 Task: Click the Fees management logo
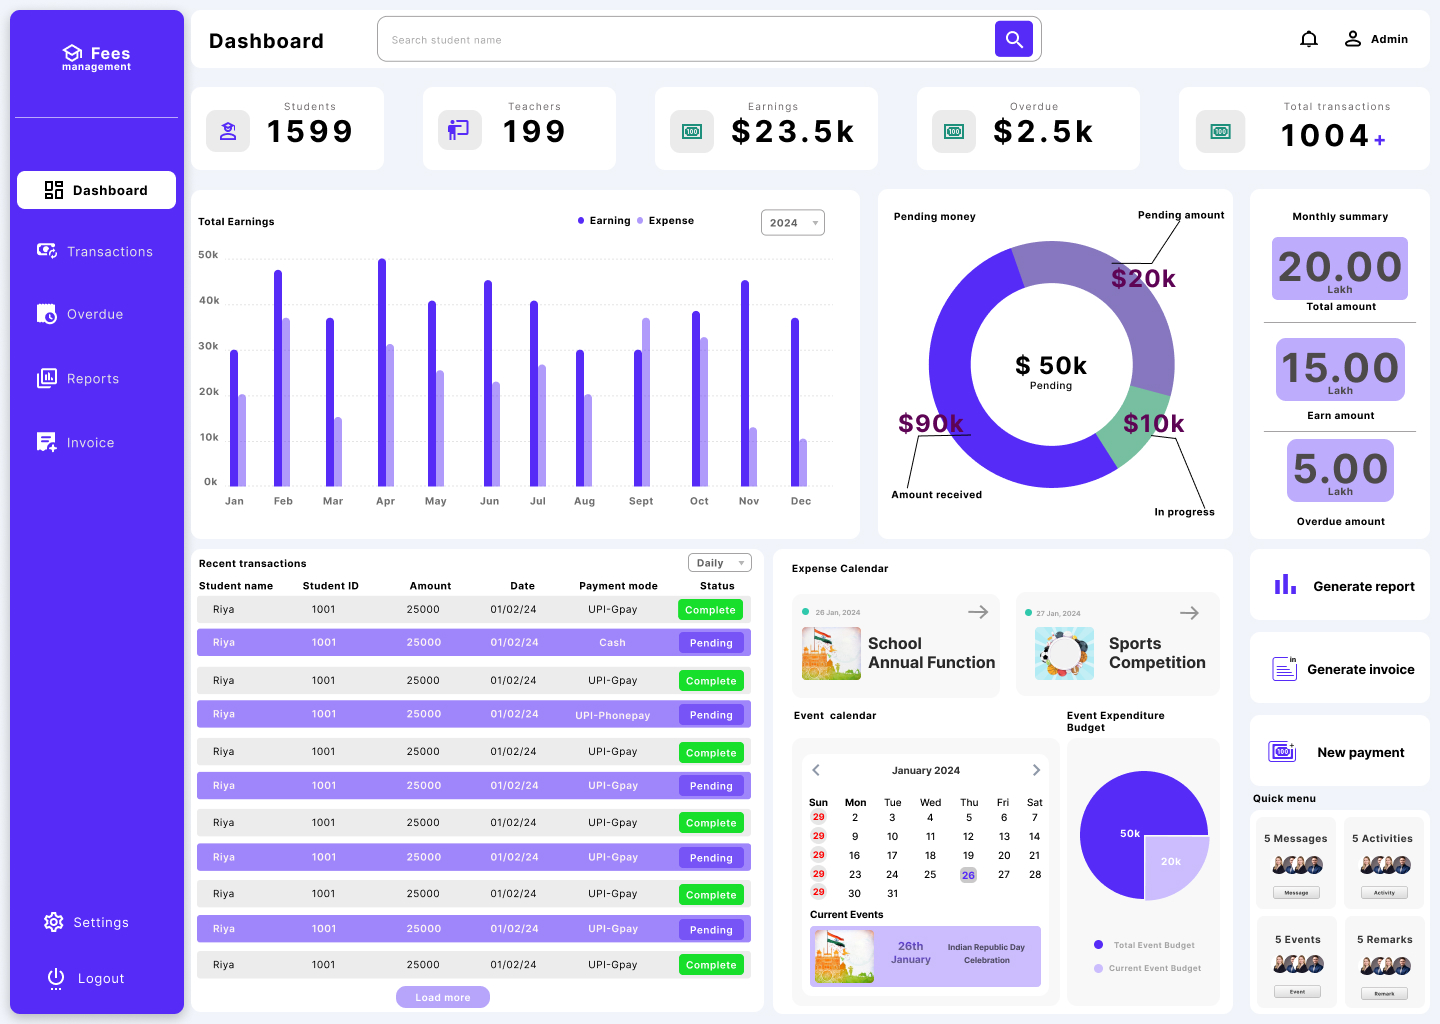point(97,58)
